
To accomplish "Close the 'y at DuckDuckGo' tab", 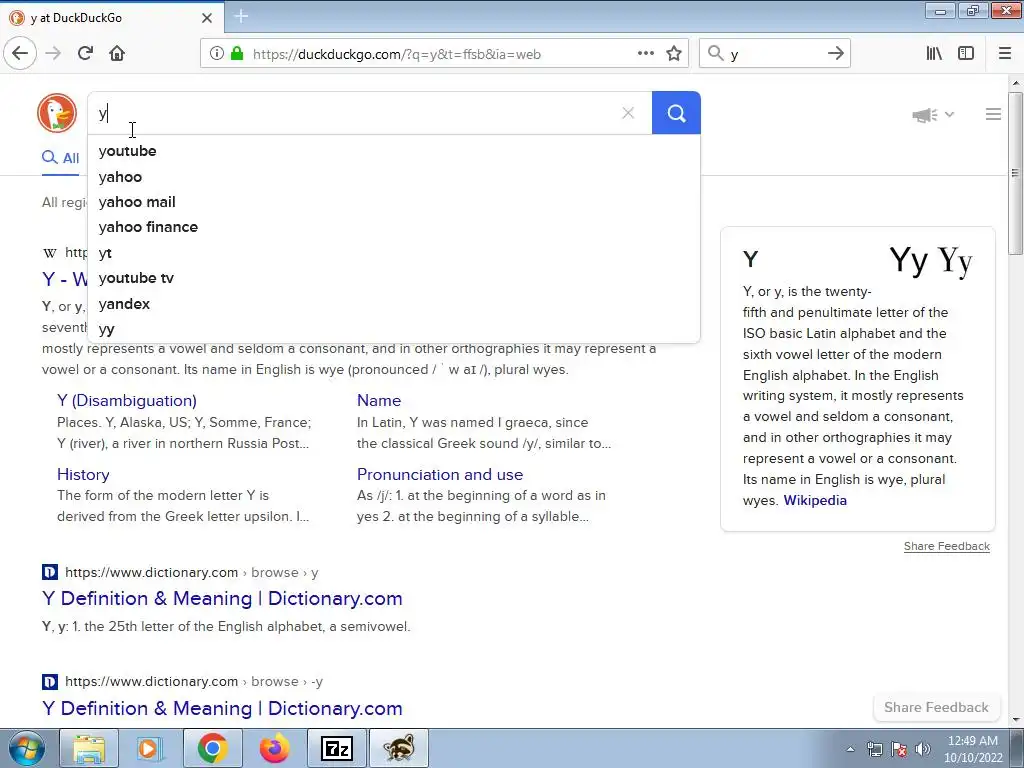I will (207, 18).
